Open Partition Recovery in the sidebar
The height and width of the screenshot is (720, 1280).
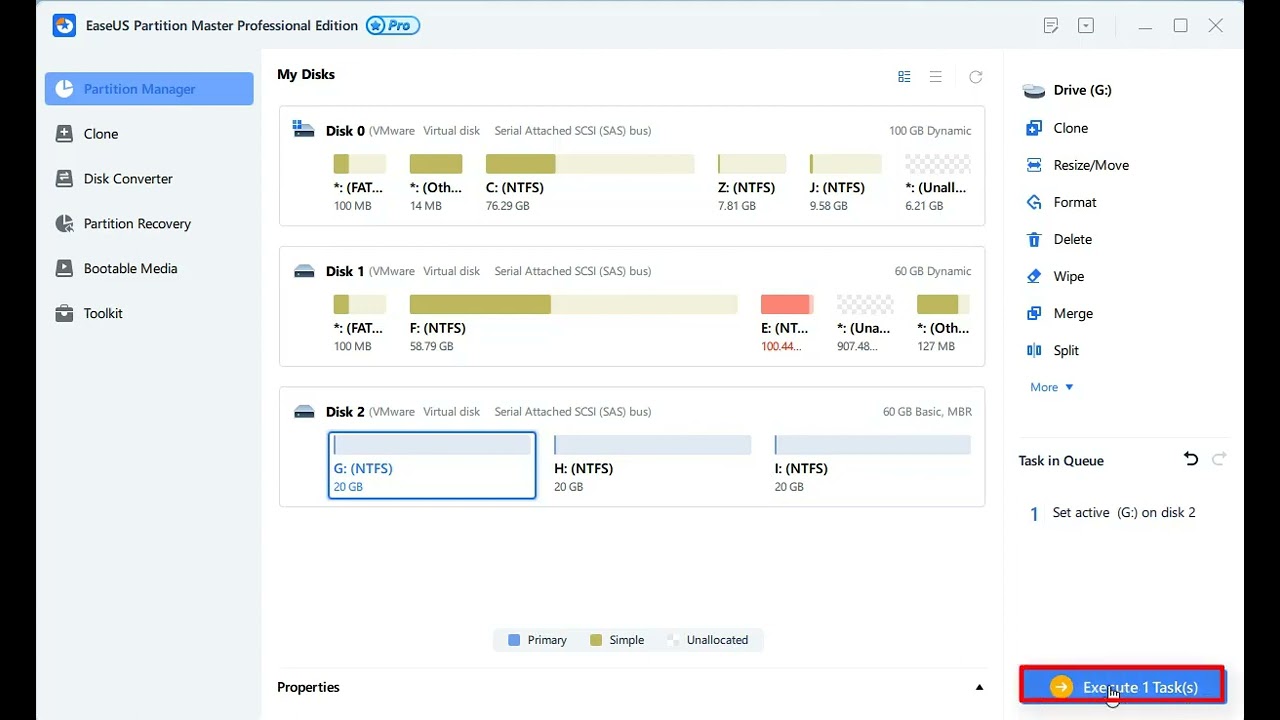(x=137, y=224)
